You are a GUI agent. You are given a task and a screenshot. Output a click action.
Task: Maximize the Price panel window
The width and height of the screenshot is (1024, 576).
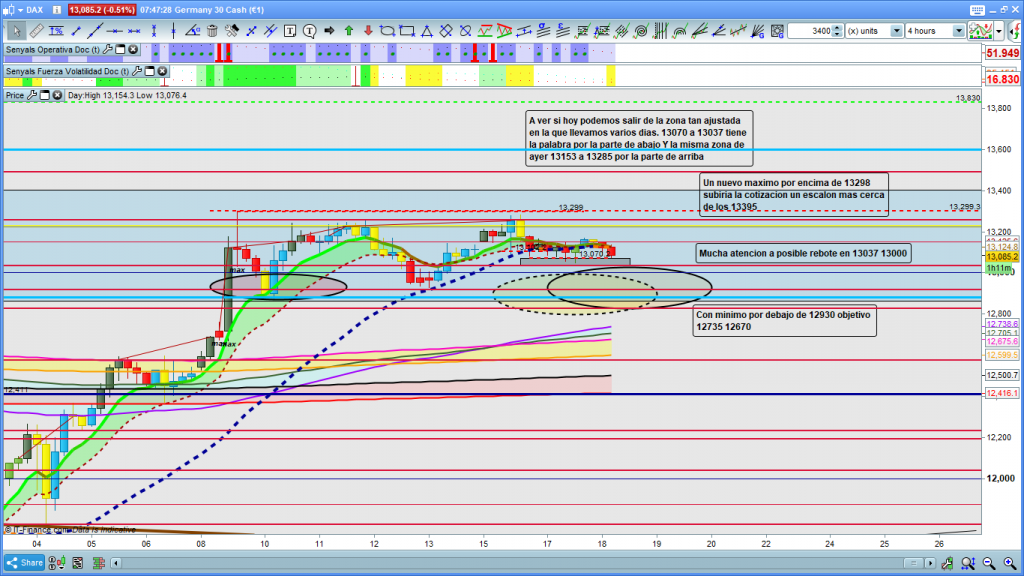45,95
